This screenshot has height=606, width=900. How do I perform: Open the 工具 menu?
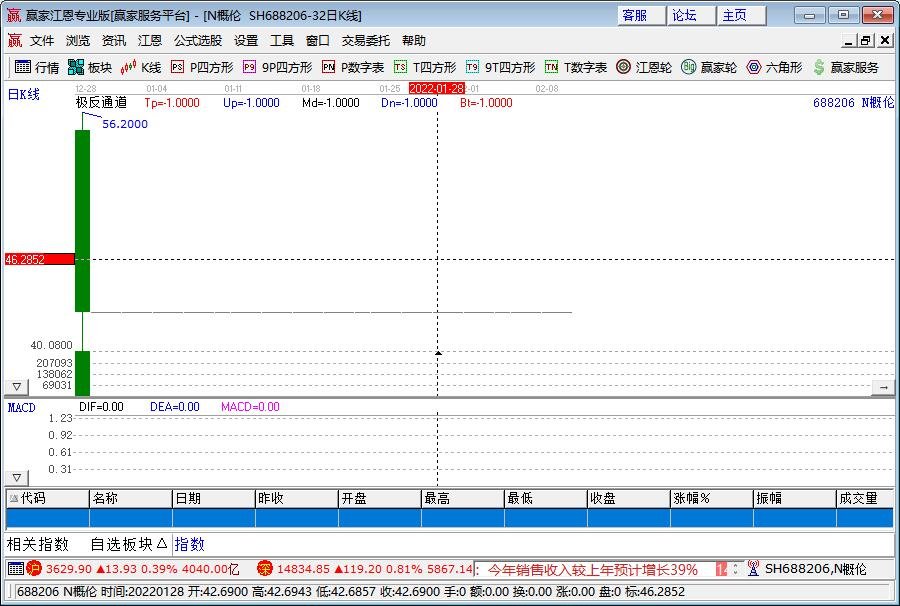[x=282, y=40]
